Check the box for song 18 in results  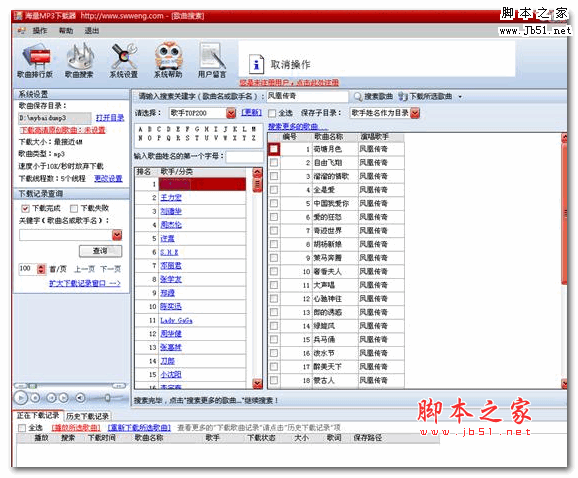(274, 380)
